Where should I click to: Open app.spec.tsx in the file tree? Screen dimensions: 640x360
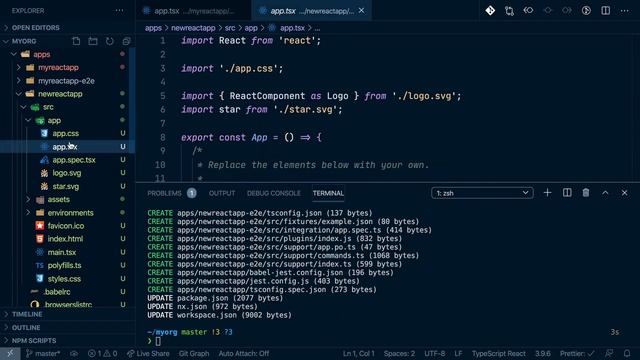pyautogui.click(x=74, y=160)
